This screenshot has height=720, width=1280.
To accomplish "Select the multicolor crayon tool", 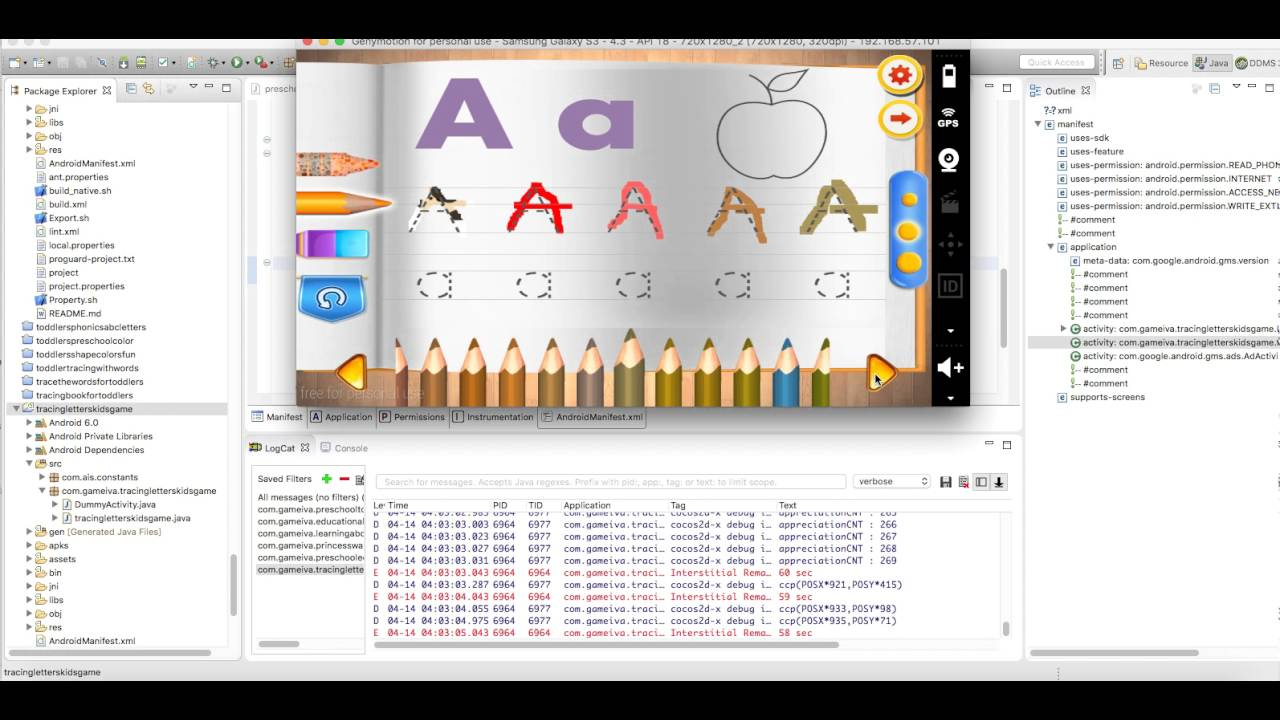I will tap(337, 164).
